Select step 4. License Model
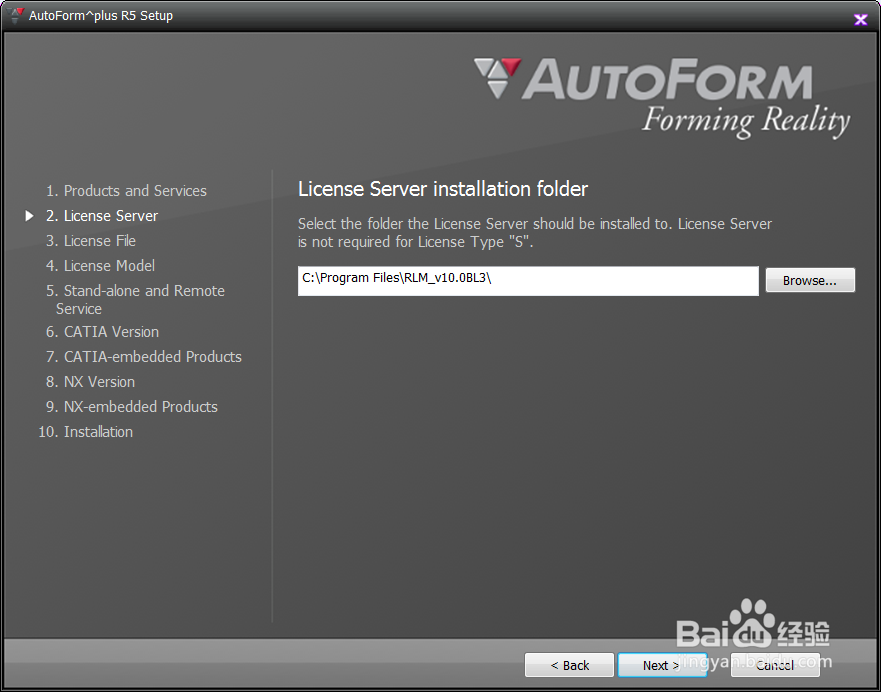 101,266
